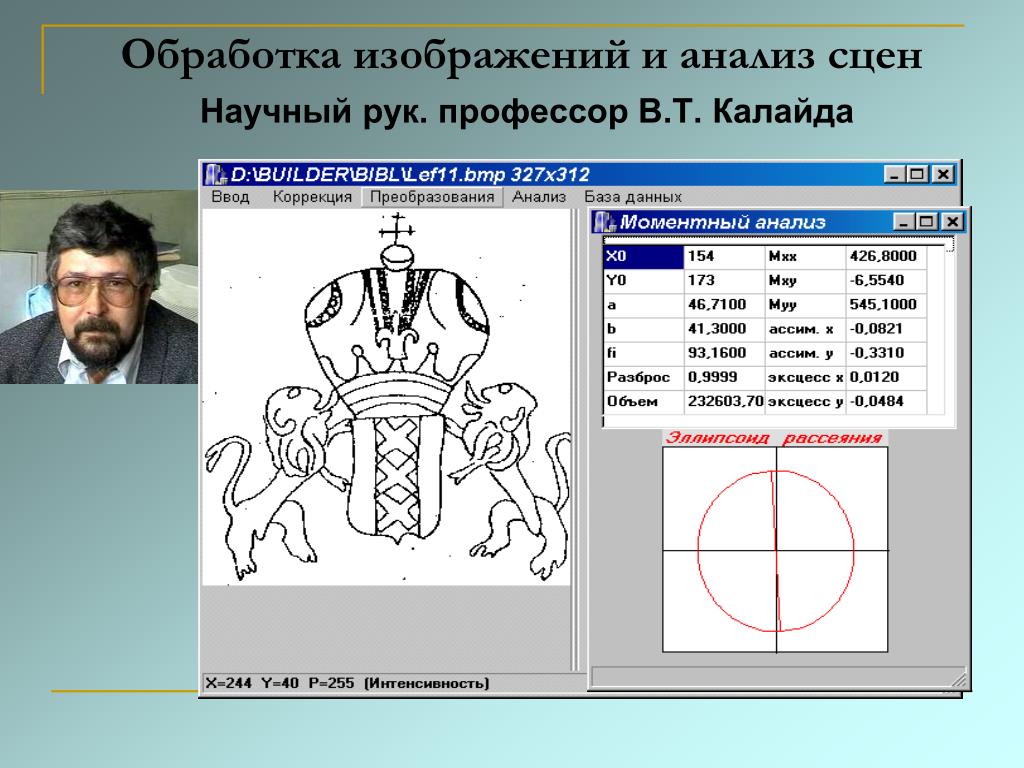Click the Mxx value 426,8000 cell

click(885, 257)
